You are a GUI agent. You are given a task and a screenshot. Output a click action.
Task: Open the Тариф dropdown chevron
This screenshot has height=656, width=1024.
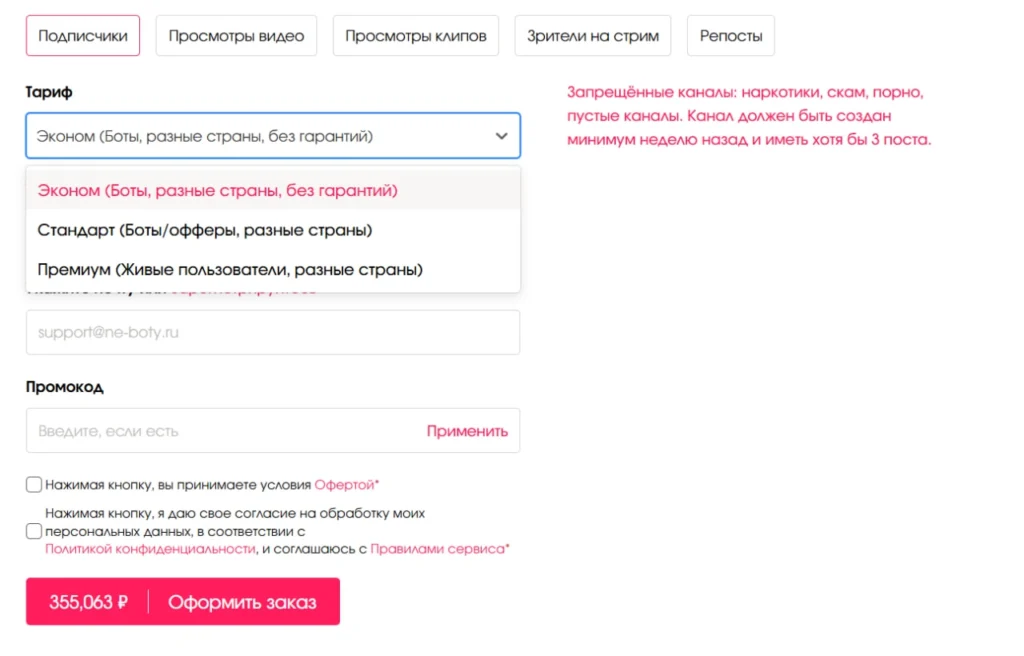[501, 136]
